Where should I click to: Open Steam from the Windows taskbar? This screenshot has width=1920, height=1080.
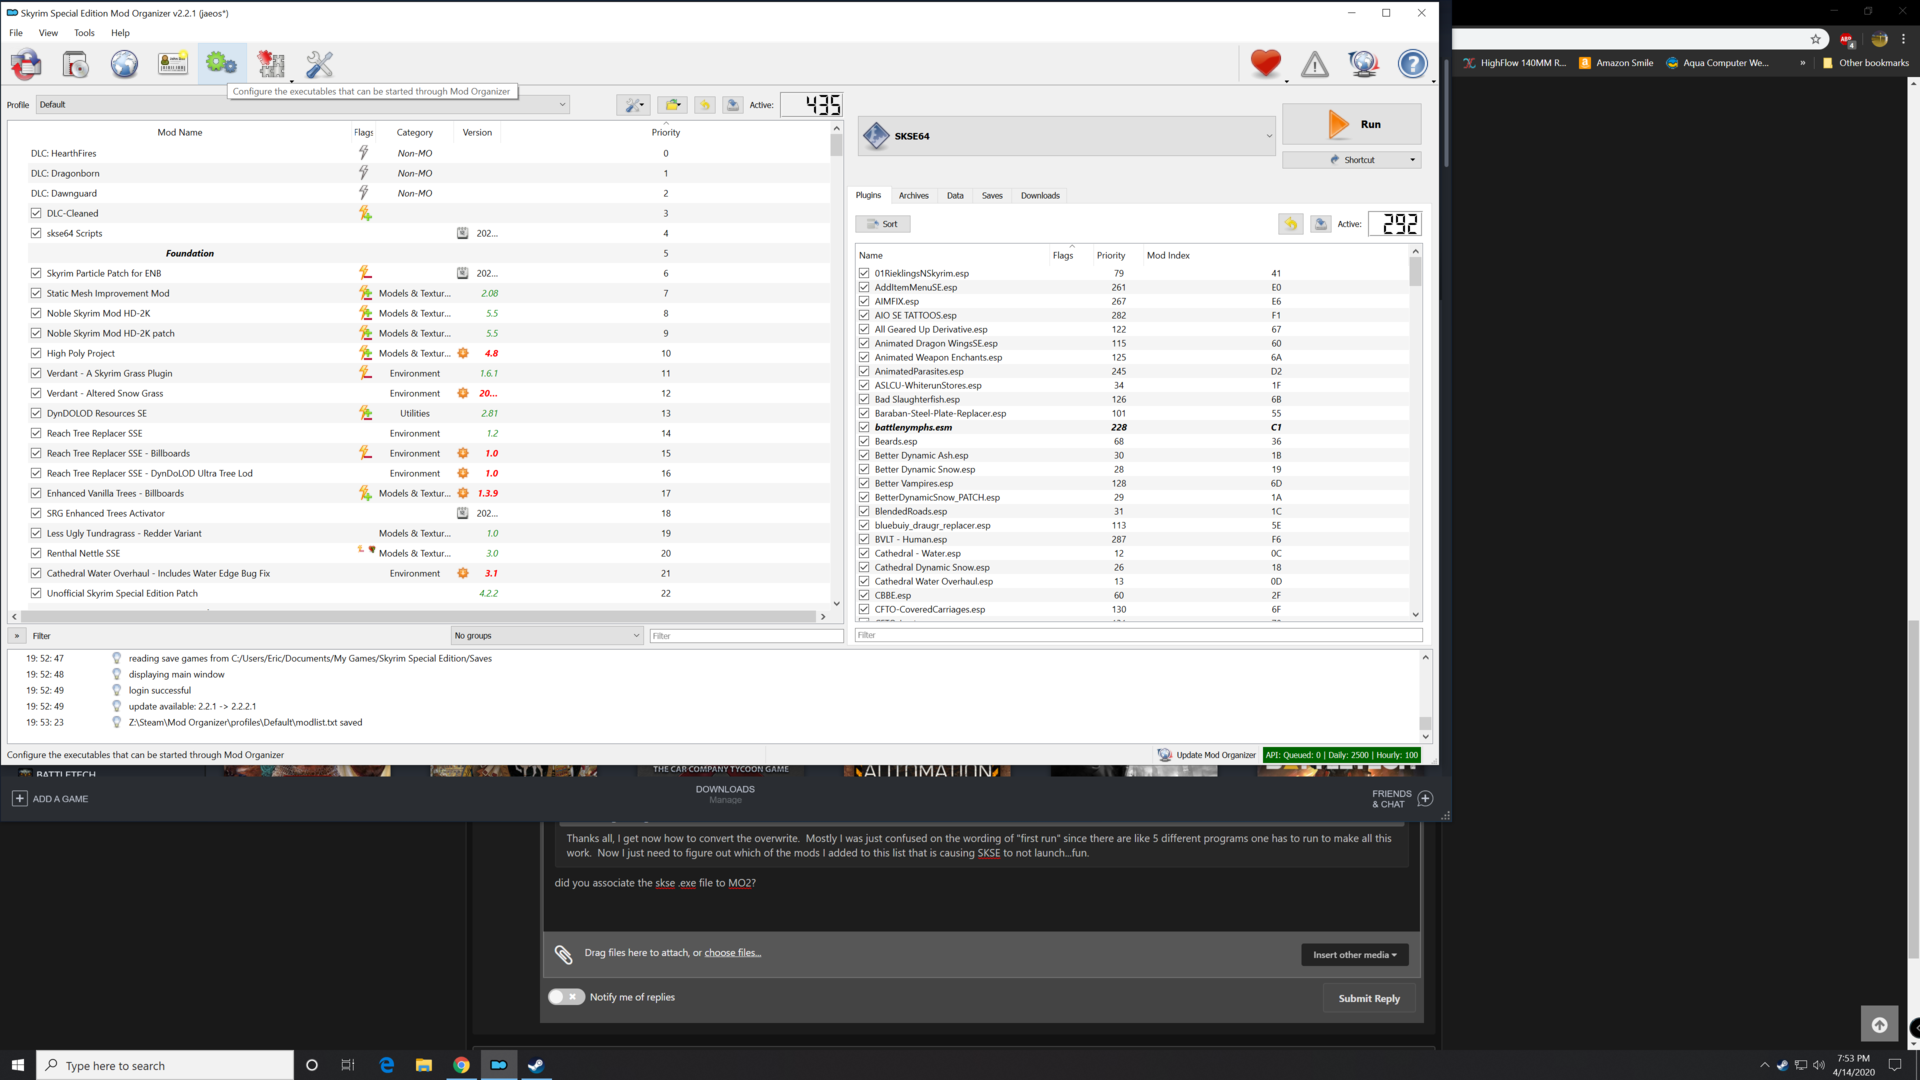(x=536, y=1065)
